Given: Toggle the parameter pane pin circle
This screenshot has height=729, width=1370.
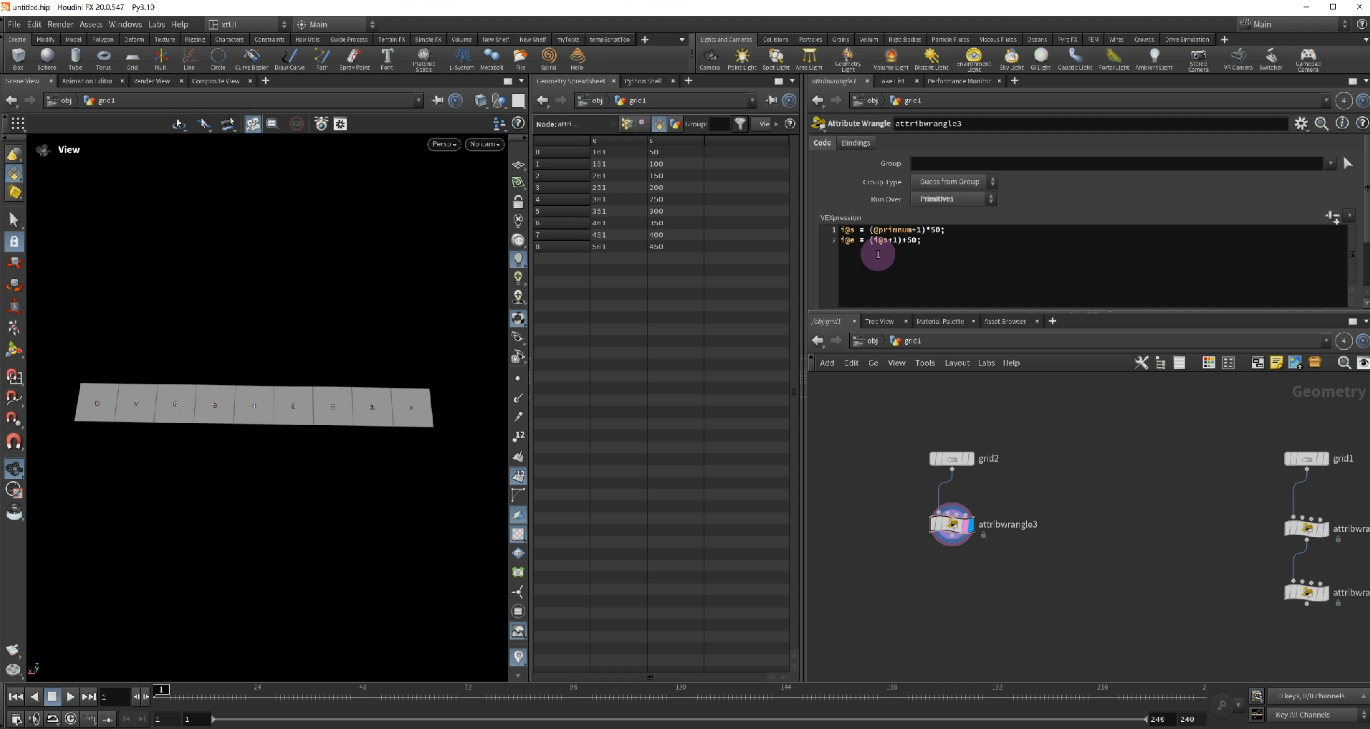Looking at the screenshot, I should 1344,100.
